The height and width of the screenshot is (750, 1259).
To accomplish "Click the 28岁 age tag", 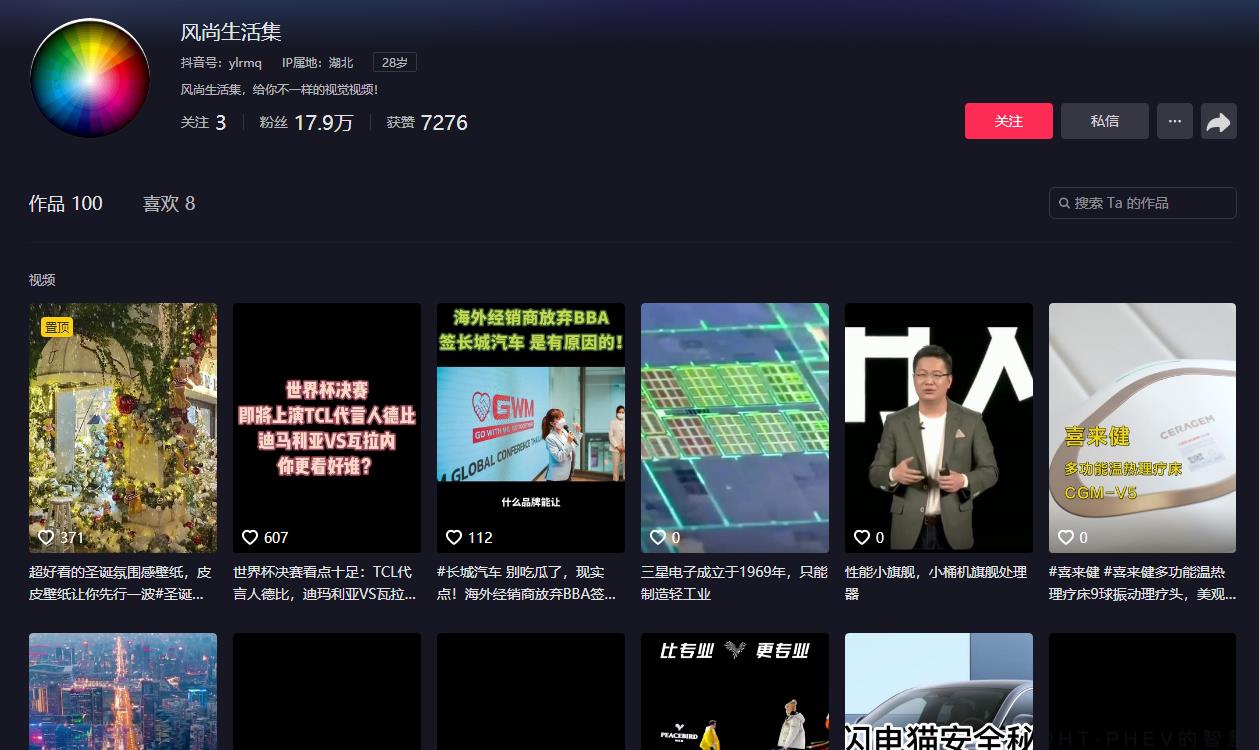I will point(395,62).
